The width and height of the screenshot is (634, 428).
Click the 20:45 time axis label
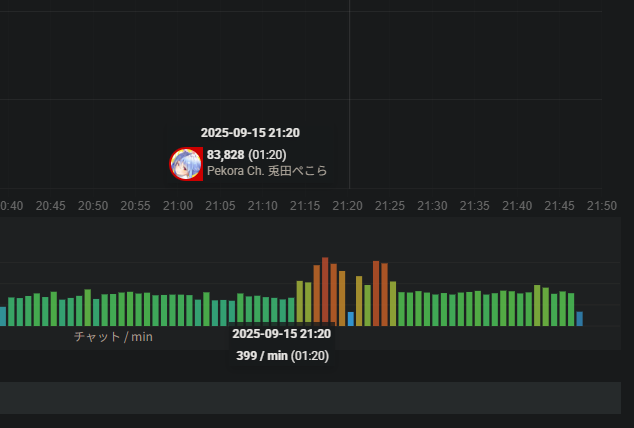(x=51, y=206)
